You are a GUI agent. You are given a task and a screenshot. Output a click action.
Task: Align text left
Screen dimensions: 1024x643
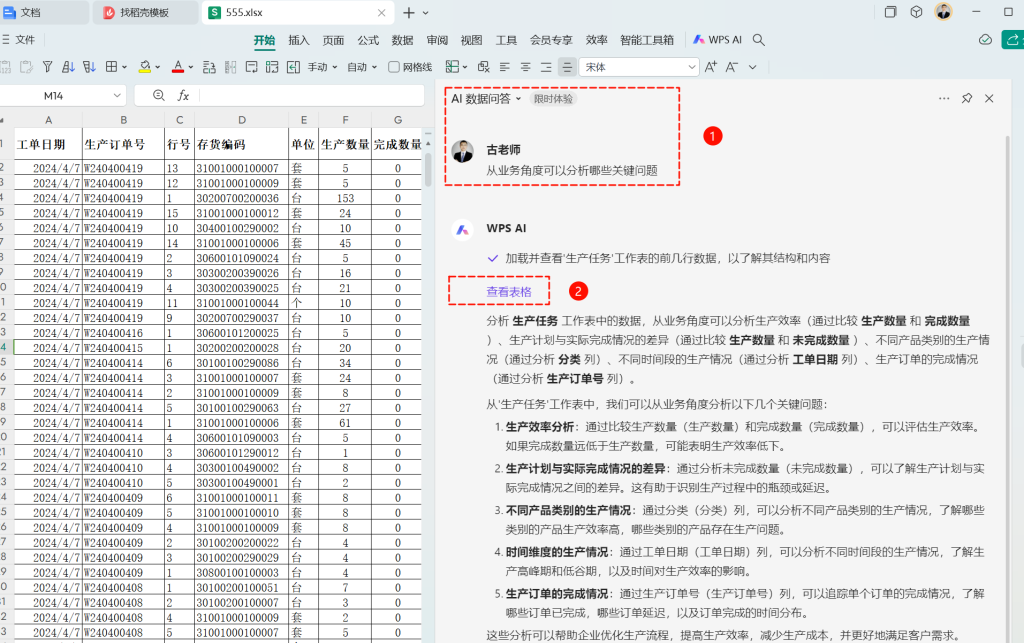505,67
